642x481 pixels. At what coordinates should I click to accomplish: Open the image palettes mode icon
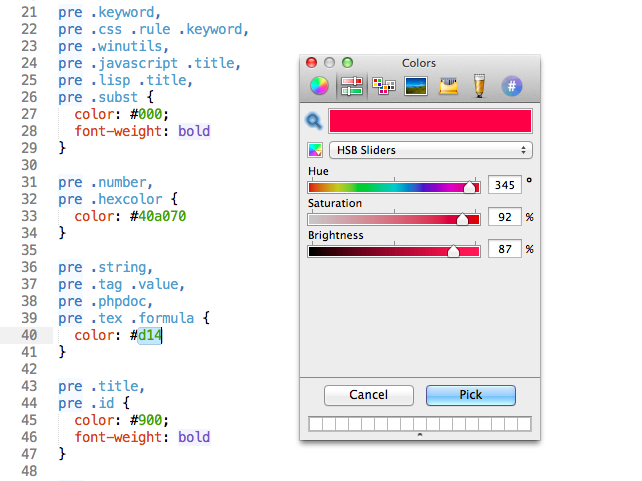[416, 86]
